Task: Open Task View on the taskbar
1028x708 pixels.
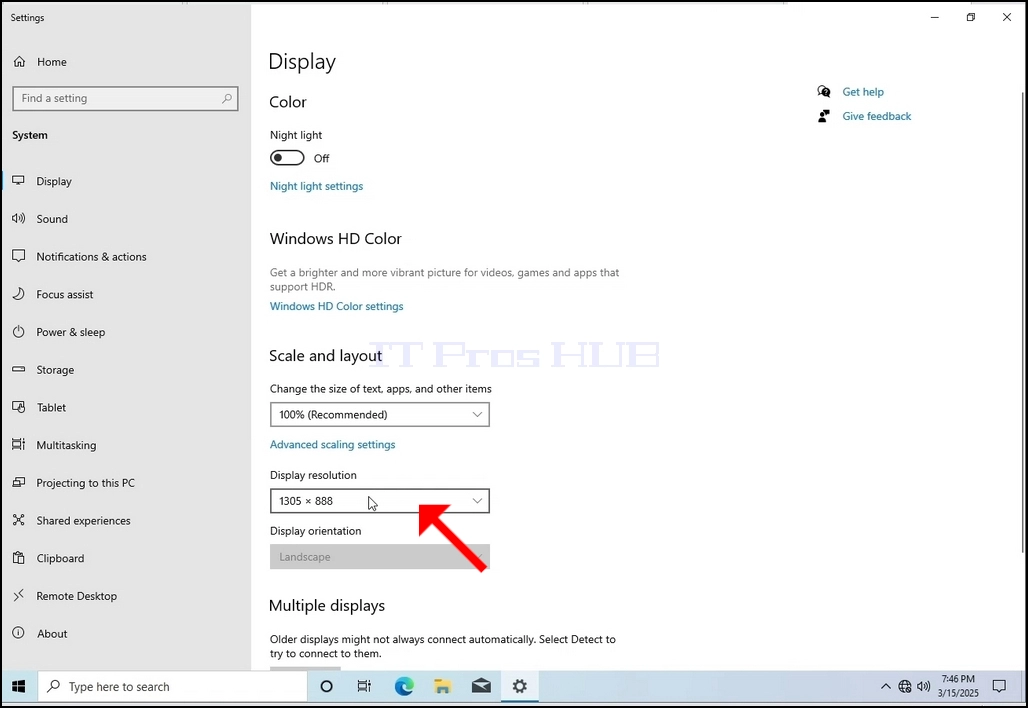Action: (x=364, y=686)
